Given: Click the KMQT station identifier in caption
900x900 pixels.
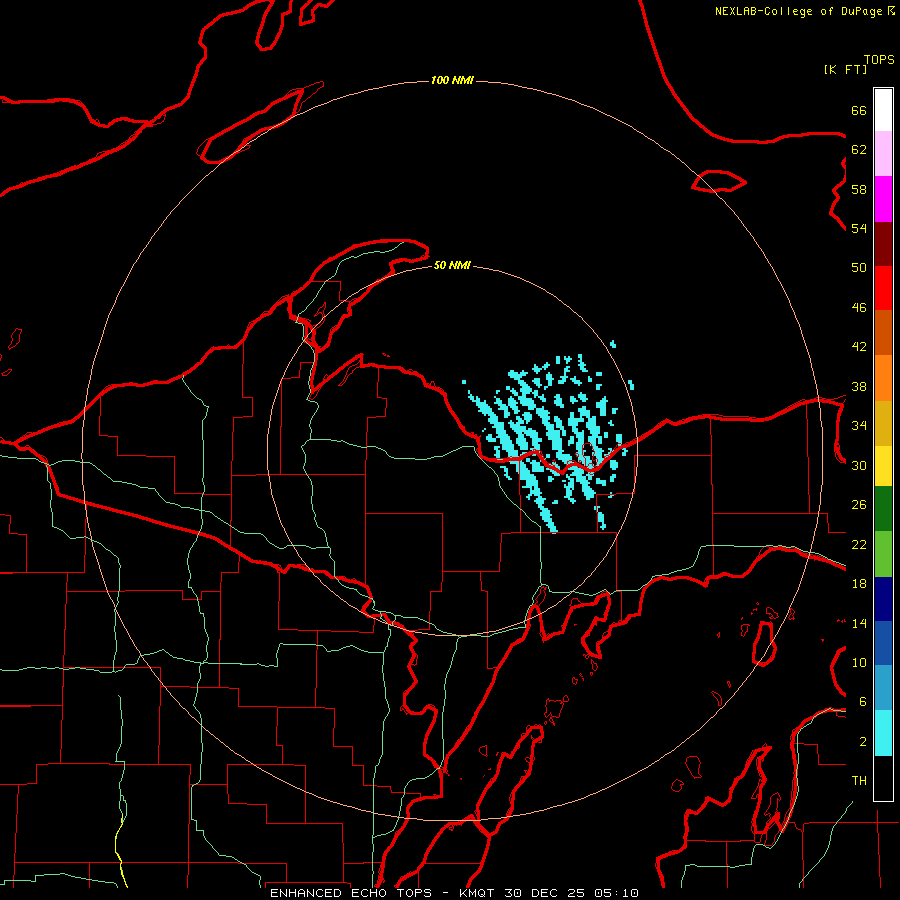Looking at the screenshot, I should pyautogui.click(x=476, y=893).
